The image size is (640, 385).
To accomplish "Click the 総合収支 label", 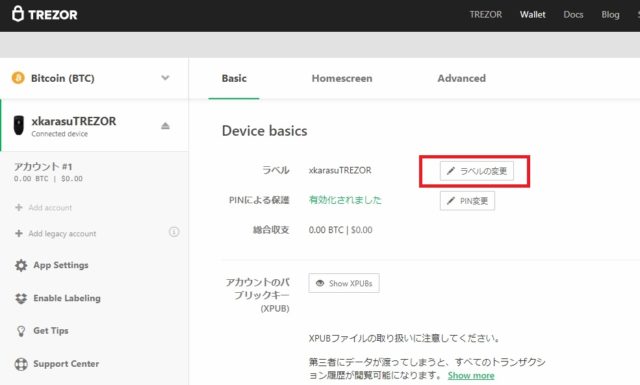I will coord(271,230).
